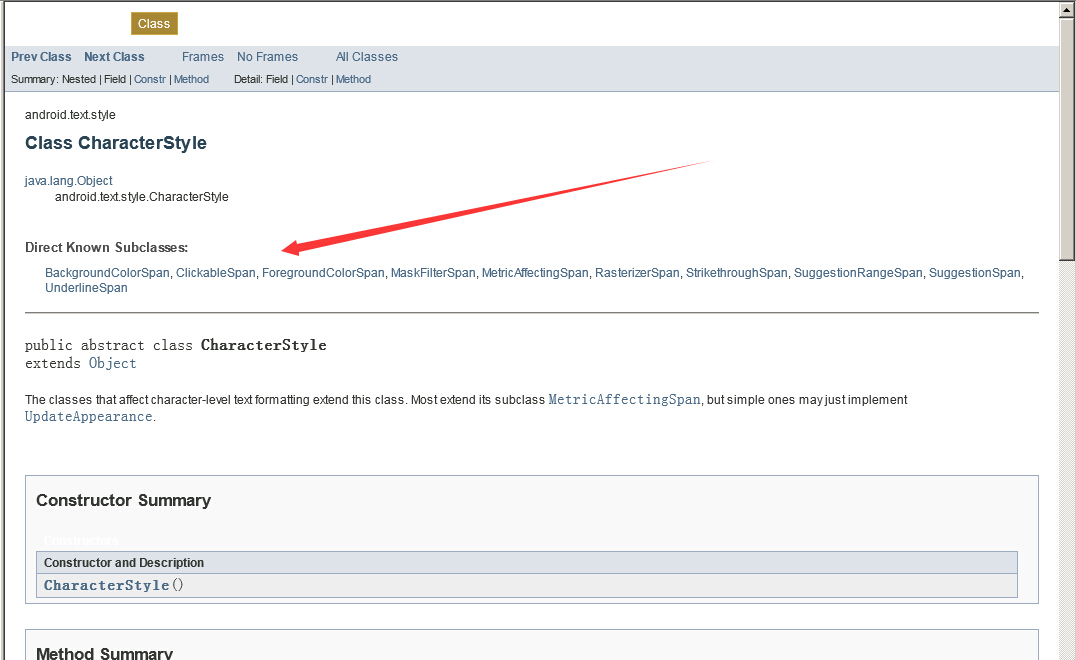Image resolution: width=1076 pixels, height=660 pixels.
Task: Open MetricAffectingSpan in subclasses list
Action: [x=535, y=272]
